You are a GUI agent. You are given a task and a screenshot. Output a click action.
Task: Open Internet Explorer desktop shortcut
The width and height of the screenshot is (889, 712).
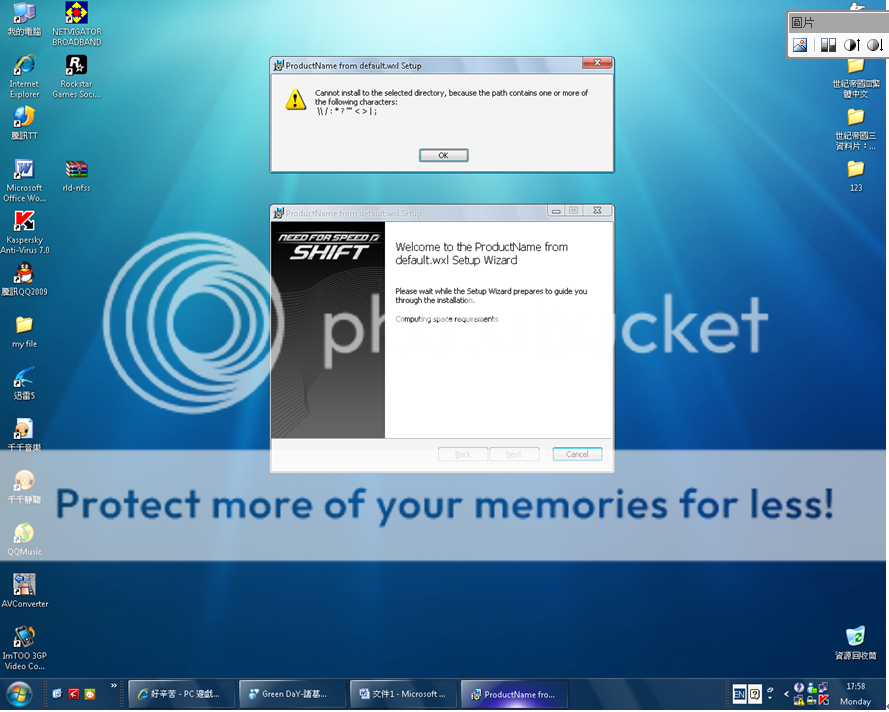(24, 68)
